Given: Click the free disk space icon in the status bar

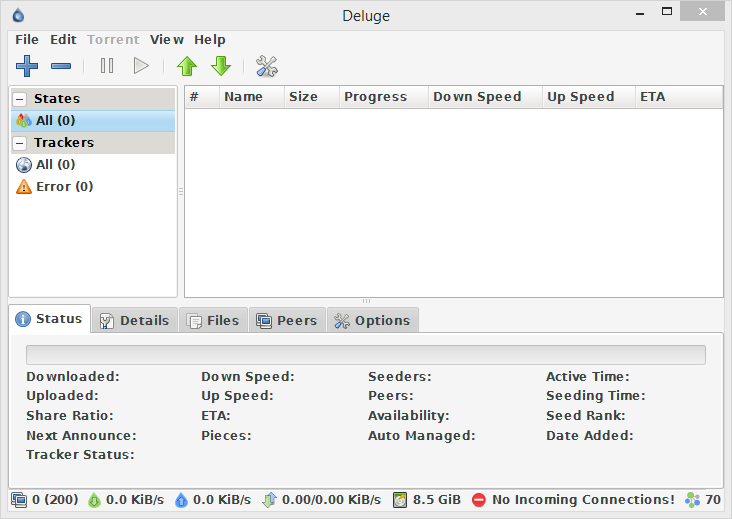Looking at the screenshot, I should pyautogui.click(x=400, y=500).
